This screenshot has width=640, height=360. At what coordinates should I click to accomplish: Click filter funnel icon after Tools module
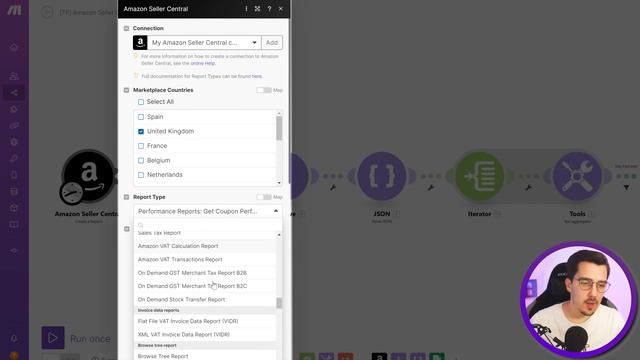point(626,188)
